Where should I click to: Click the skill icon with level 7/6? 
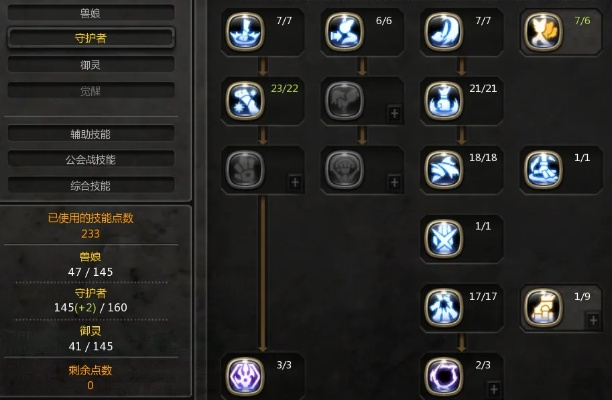(x=543, y=32)
